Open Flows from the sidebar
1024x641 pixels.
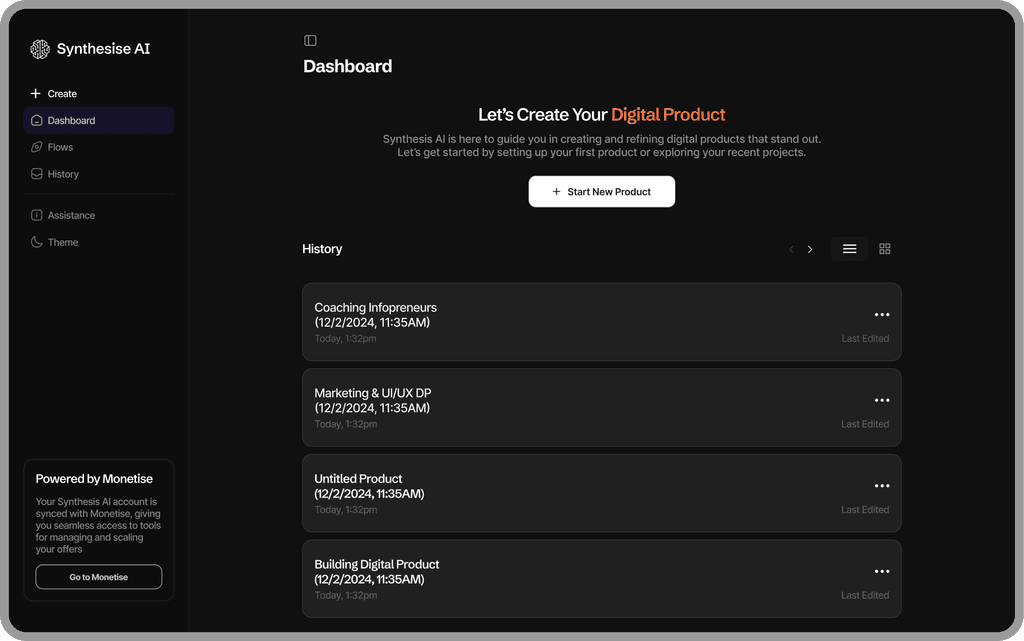coord(60,147)
